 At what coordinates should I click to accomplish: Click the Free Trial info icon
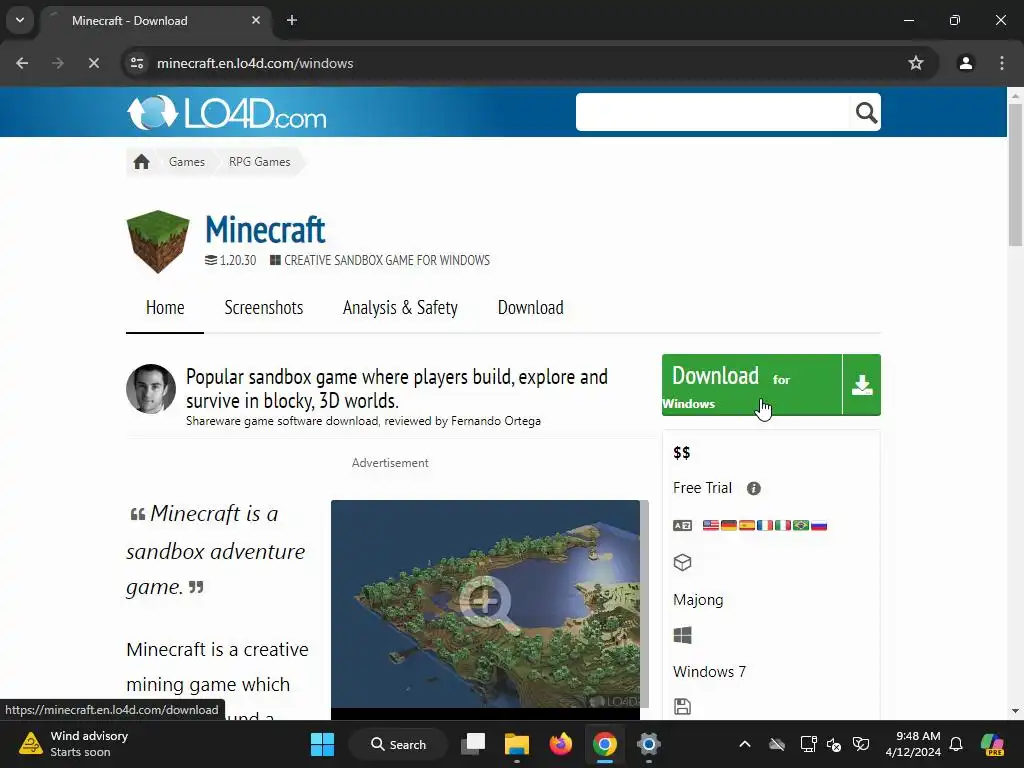[754, 488]
